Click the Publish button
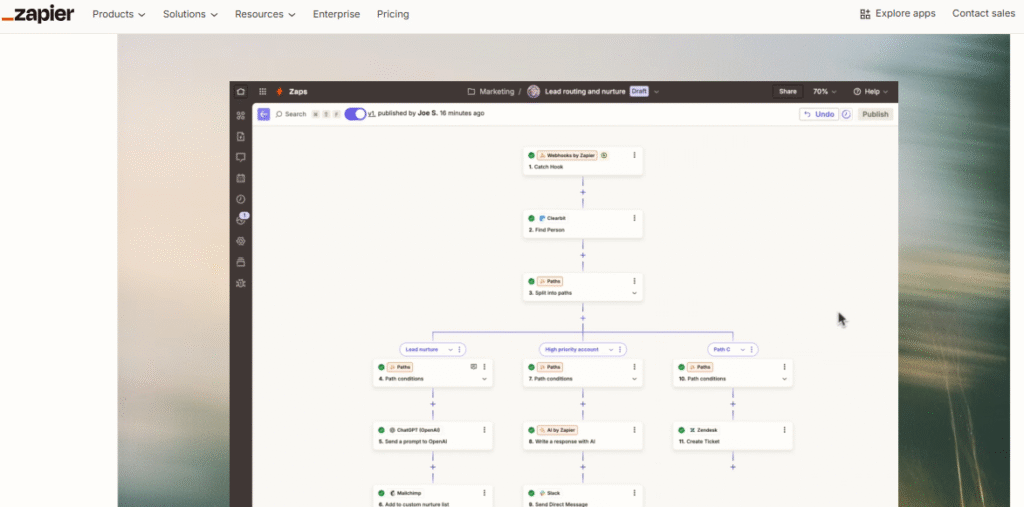The image size is (1024, 507). pos(875,114)
